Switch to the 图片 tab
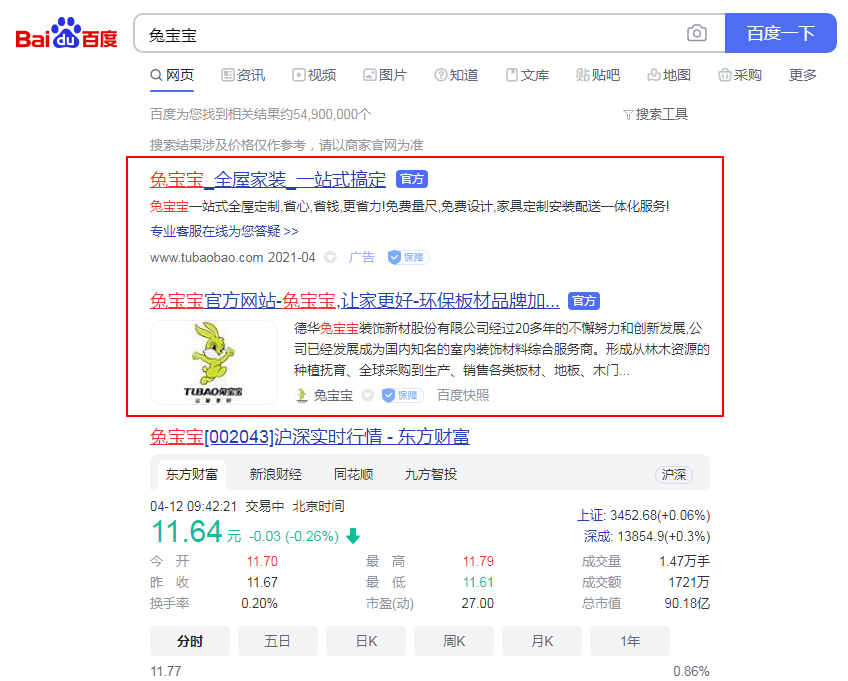Viewport: 848px width, 681px height. [x=385, y=75]
